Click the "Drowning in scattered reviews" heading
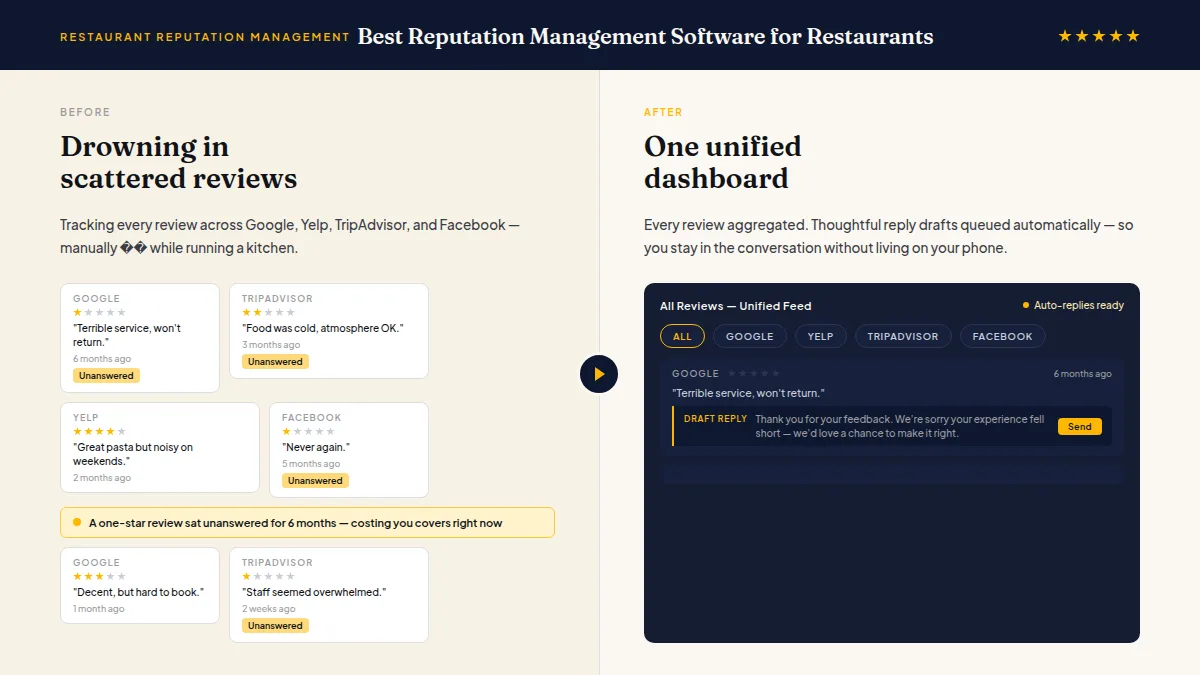The image size is (1200, 675). [x=178, y=162]
